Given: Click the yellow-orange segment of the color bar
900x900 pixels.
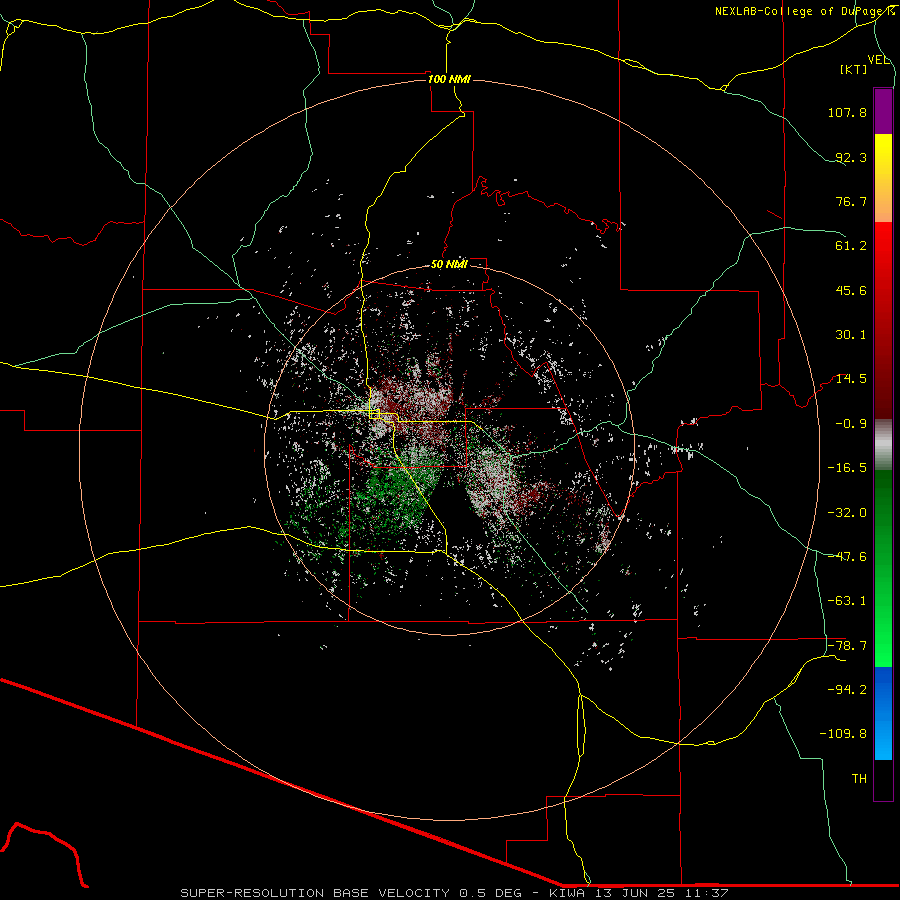Looking at the screenshot, I should (883, 179).
